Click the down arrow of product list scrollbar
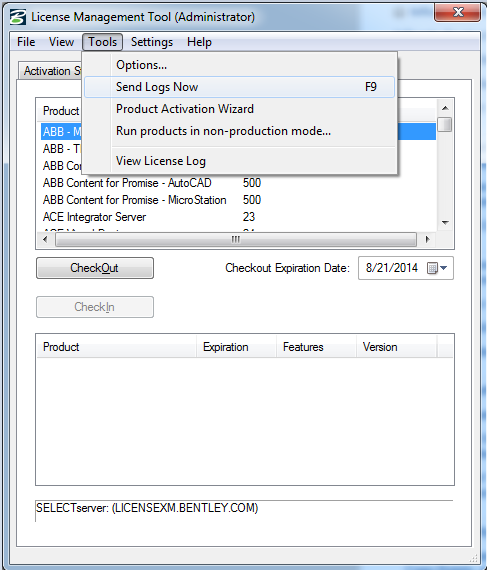The height and width of the screenshot is (570, 487). click(x=445, y=222)
